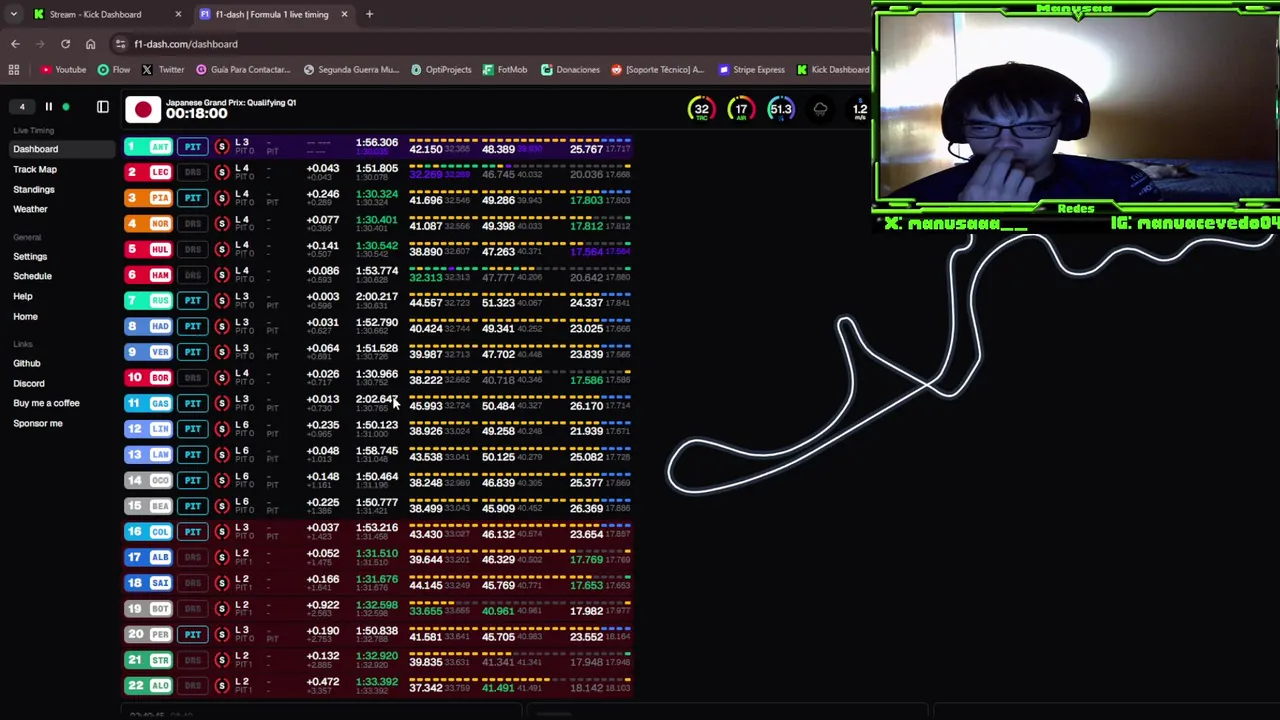Pause the live timing playback
1280x720 pixels.
[48, 107]
